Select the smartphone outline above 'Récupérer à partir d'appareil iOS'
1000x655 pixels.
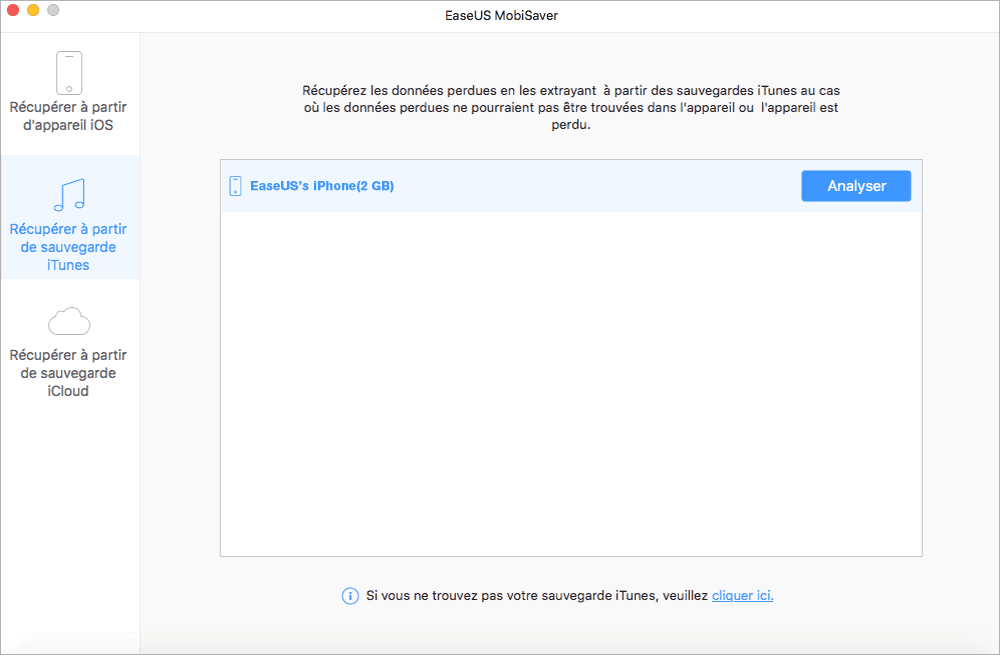69,72
